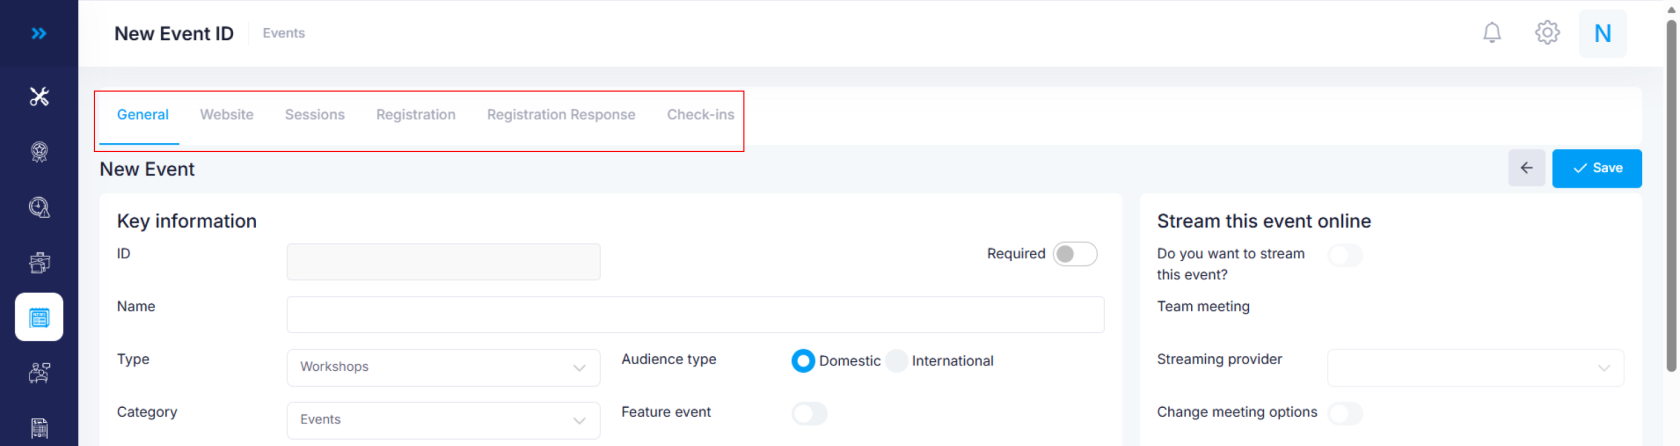Click the Save button
This screenshot has height=446, width=1680.
click(1596, 168)
